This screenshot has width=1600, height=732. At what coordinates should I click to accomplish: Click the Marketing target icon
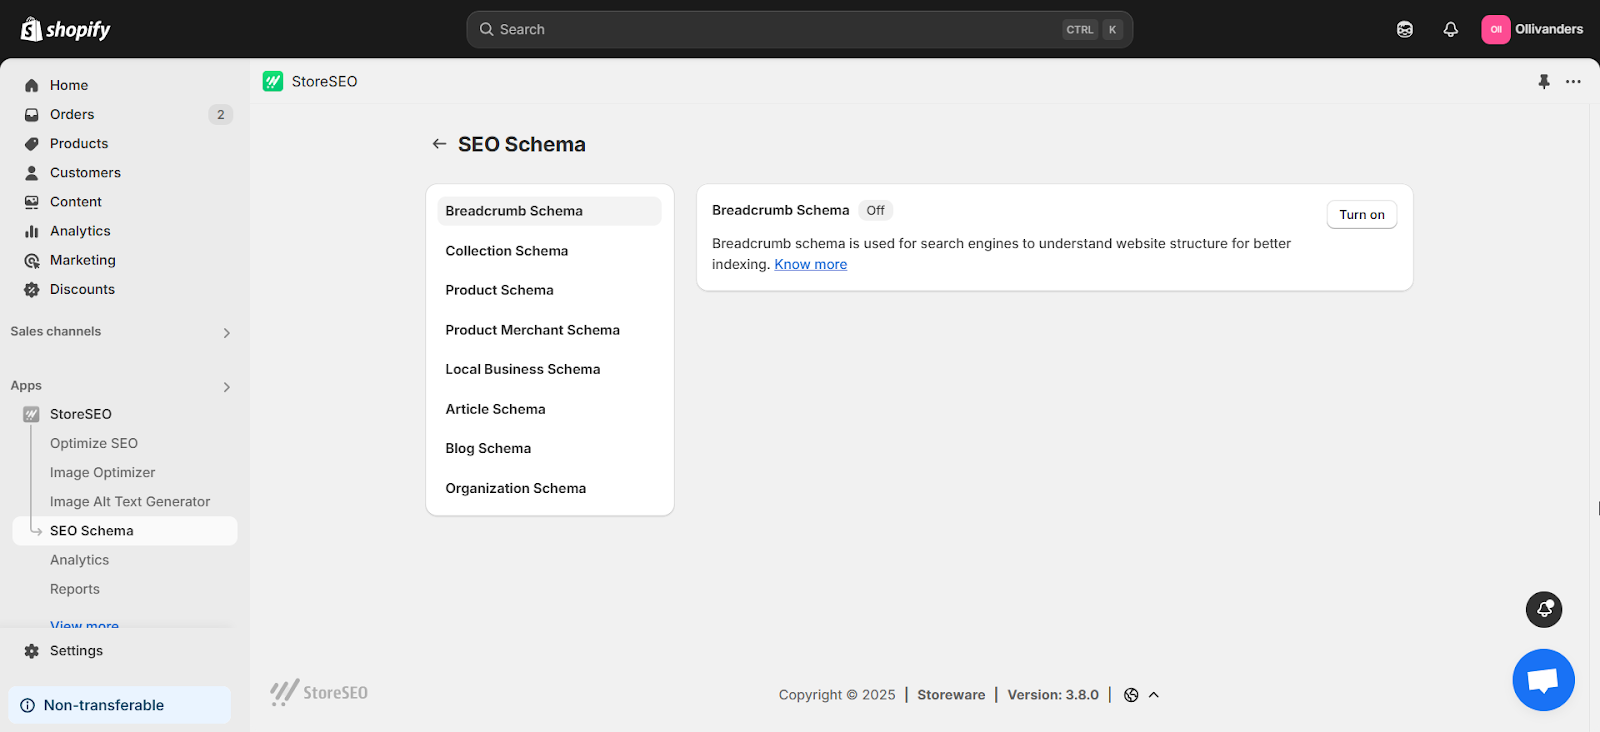[x=32, y=260]
